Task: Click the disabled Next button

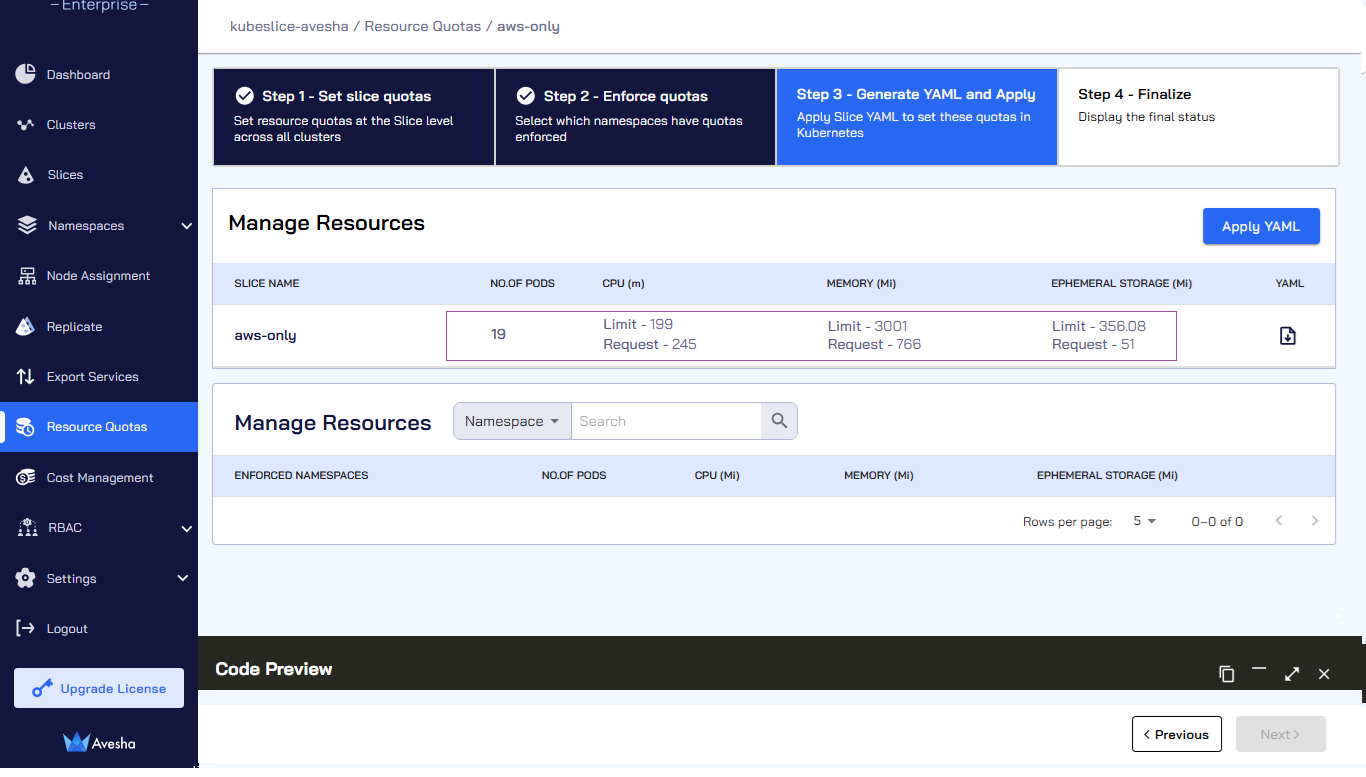Action: (1281, 734)
